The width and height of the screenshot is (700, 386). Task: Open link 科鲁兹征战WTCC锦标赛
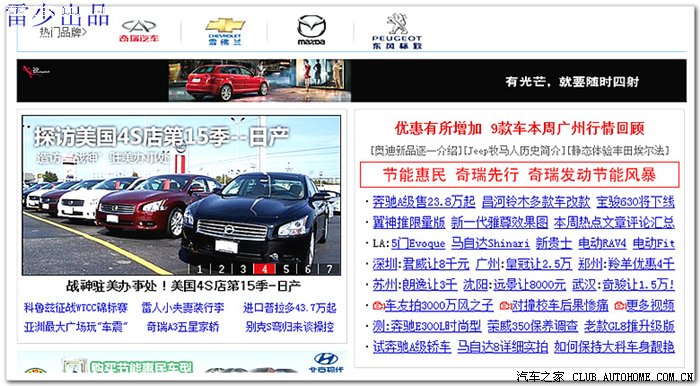coord(76,307)
